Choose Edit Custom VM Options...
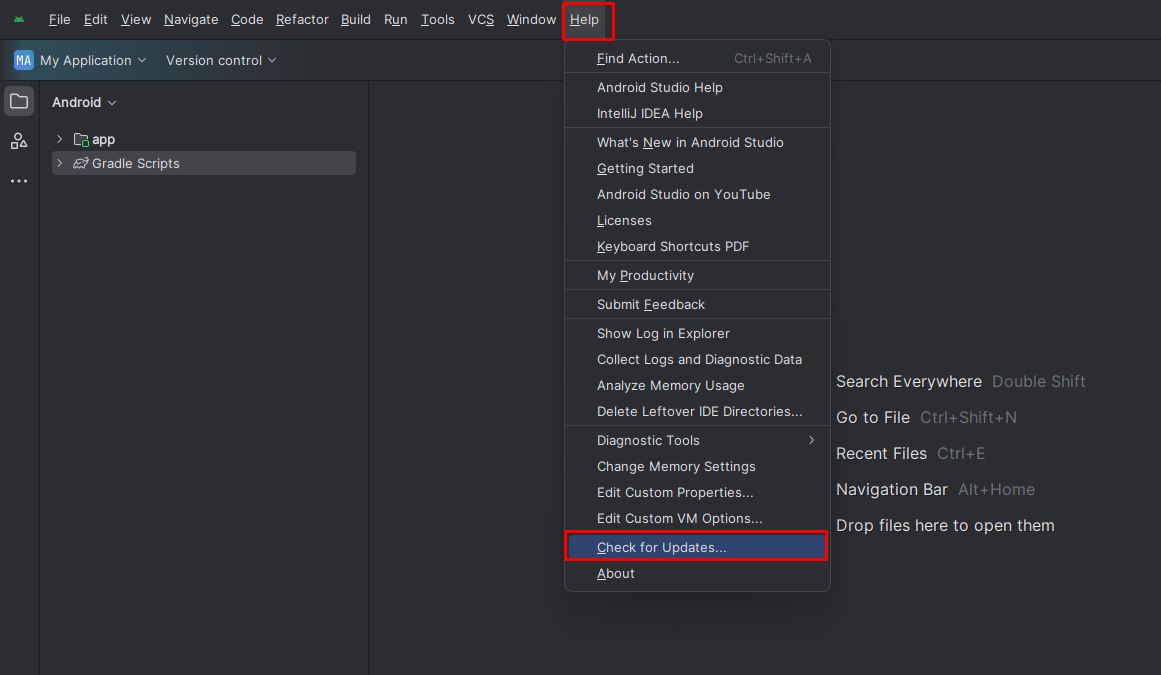1161x675 pixels. click(x=697, y=518)
